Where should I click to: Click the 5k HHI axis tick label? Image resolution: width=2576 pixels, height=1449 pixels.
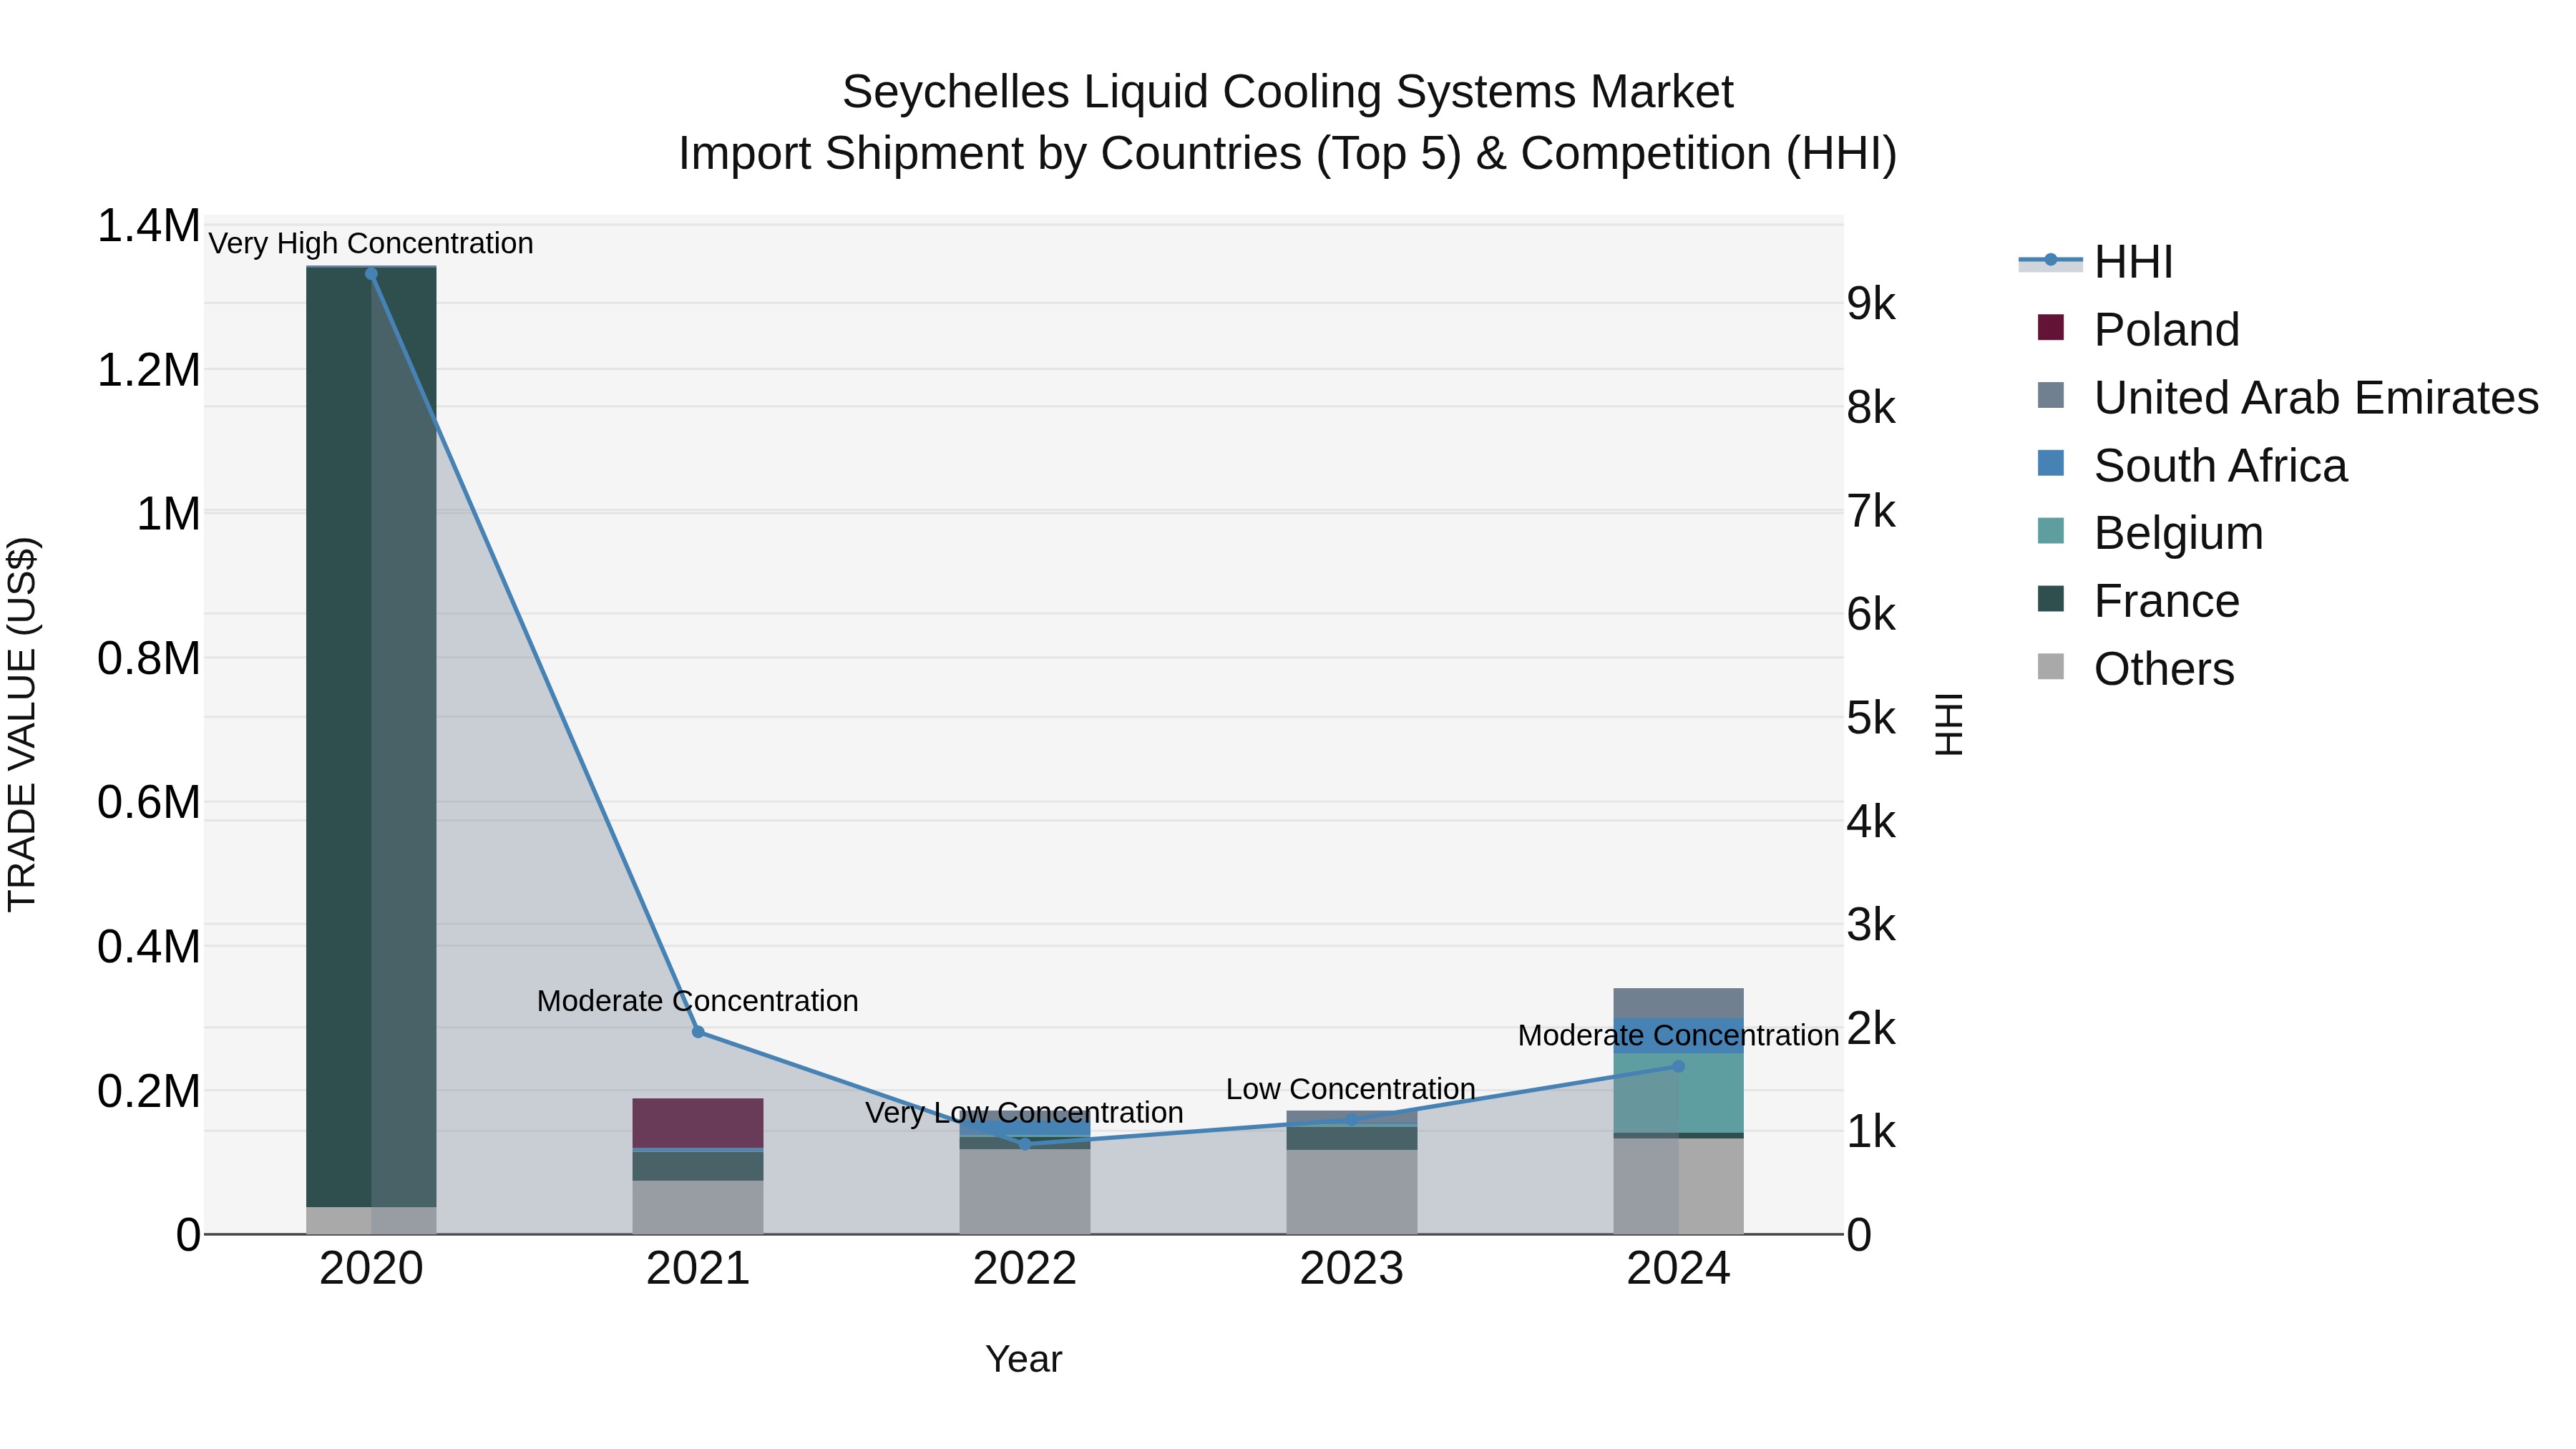[1871, 718]
